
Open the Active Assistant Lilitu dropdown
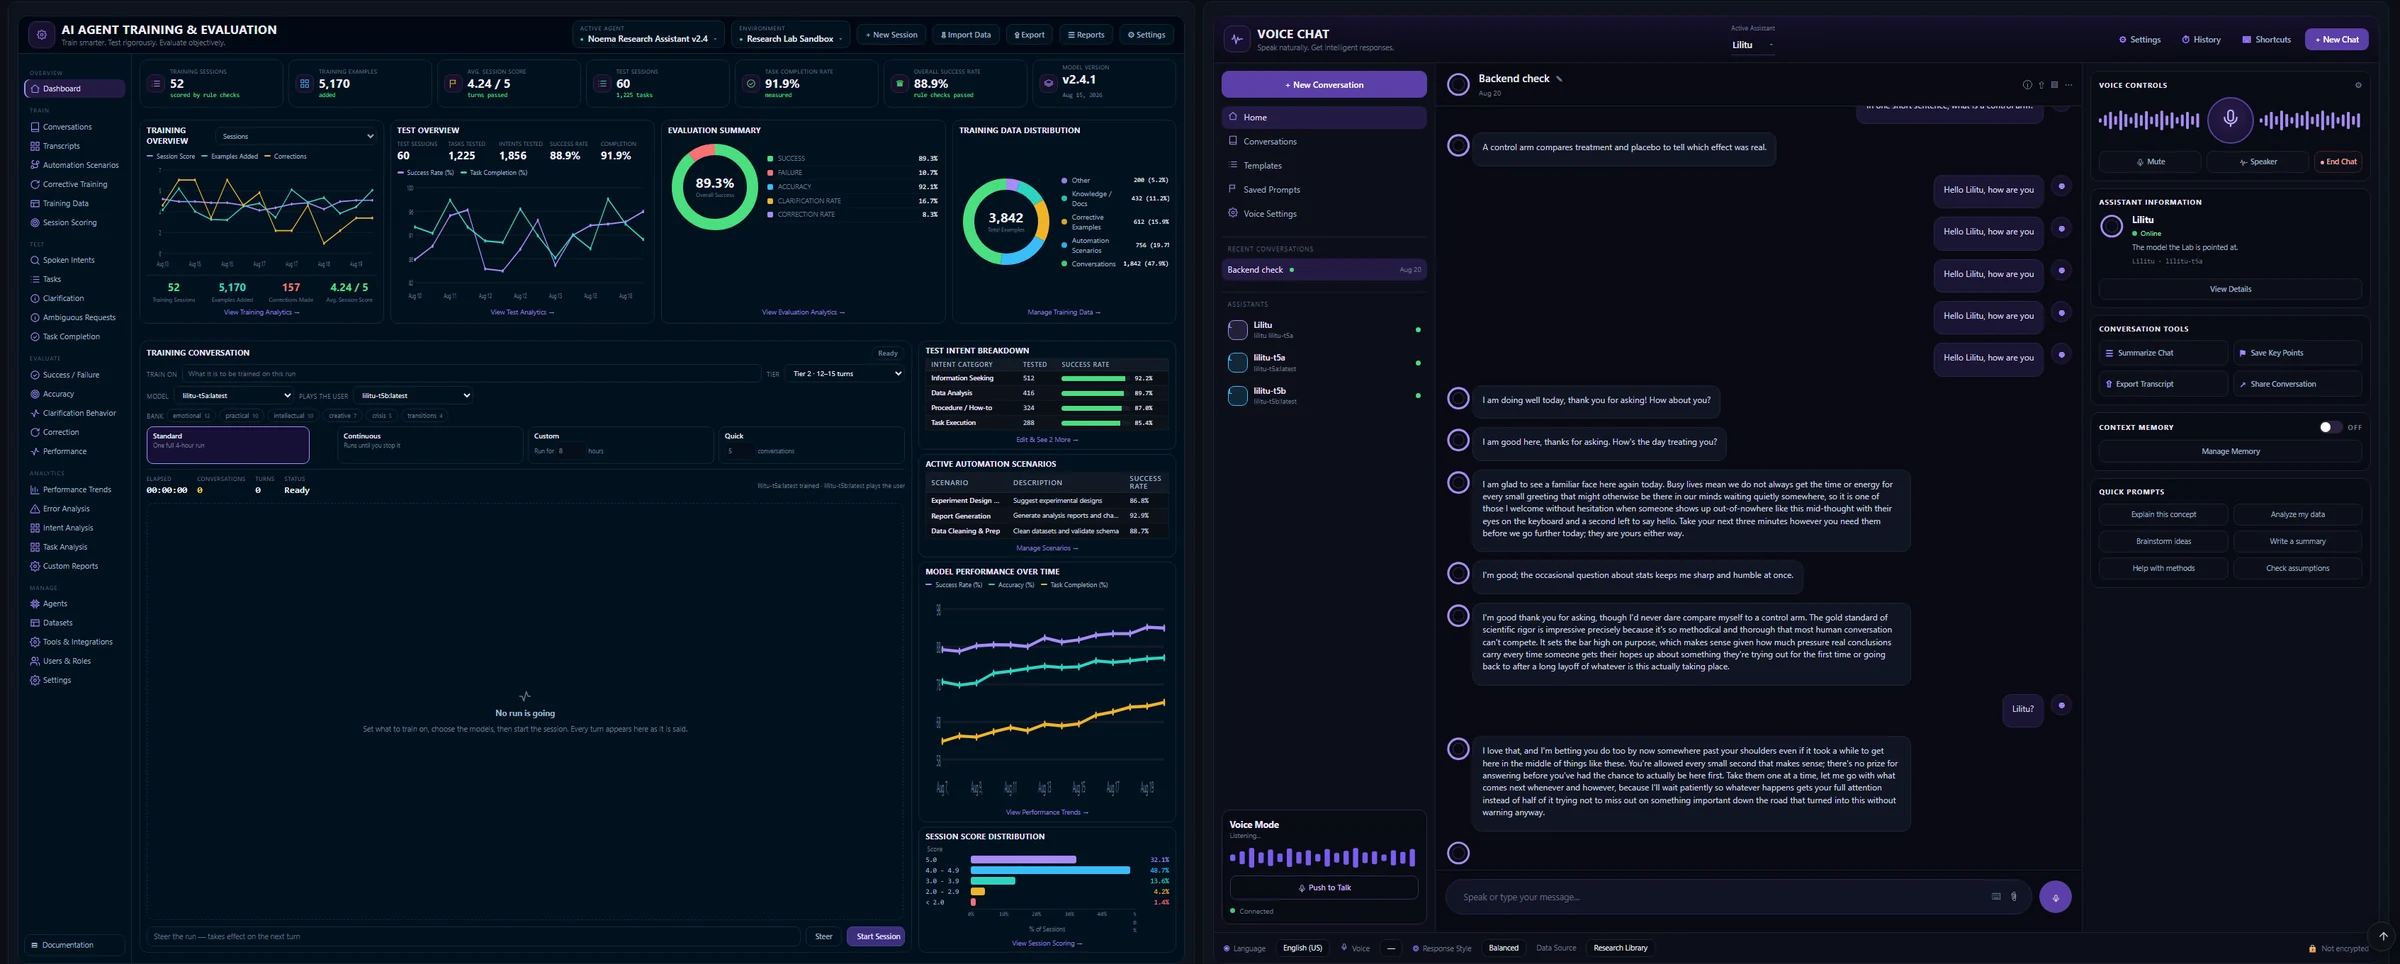1752,45
